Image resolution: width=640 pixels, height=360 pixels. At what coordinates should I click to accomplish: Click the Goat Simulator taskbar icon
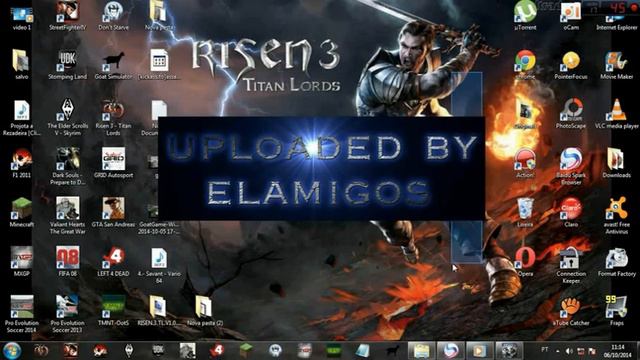(392, 350)
